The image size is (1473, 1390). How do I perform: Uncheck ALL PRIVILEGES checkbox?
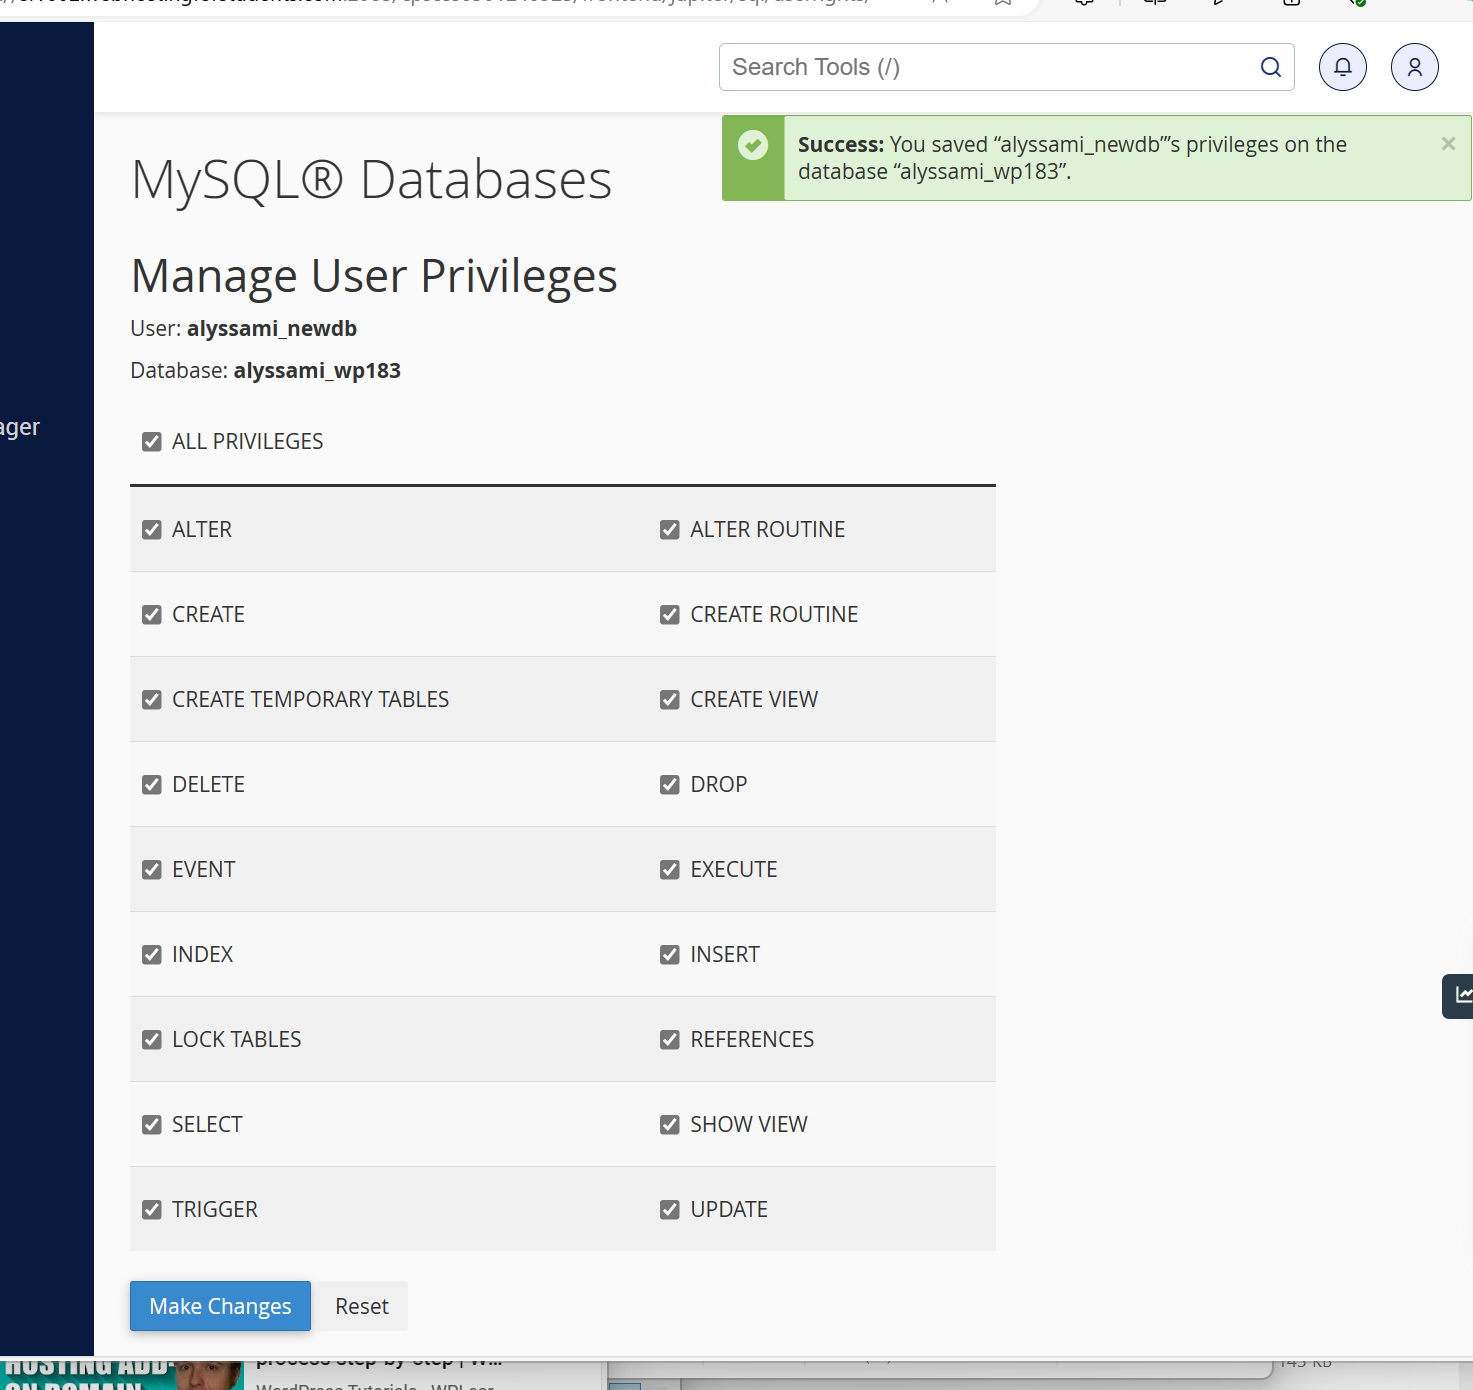coord(152,442)
